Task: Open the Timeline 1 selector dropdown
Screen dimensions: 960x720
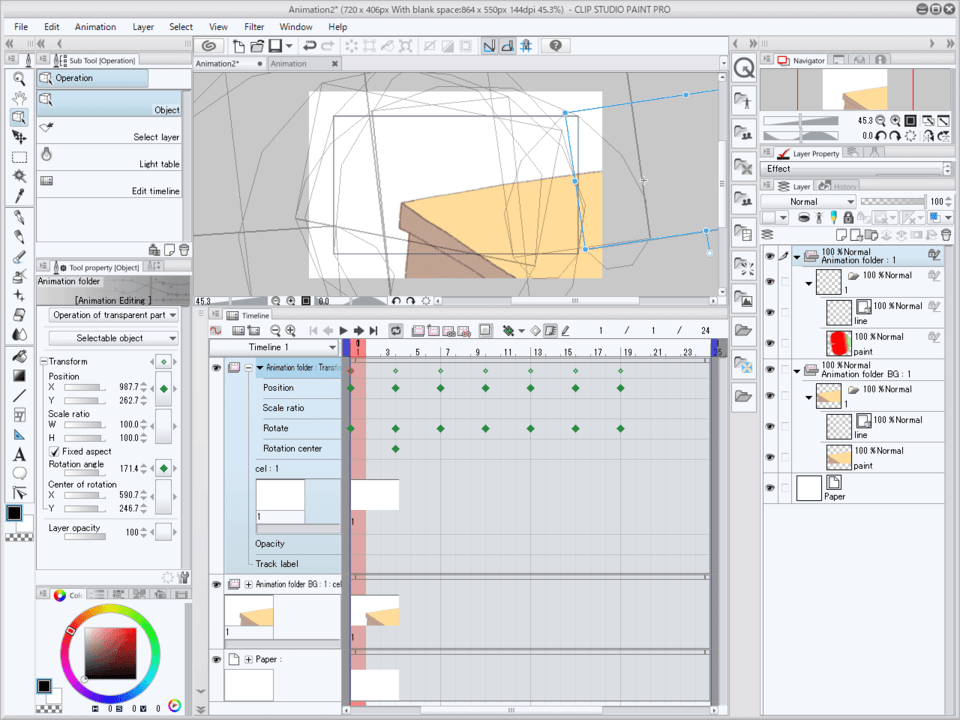Action: 274,347
